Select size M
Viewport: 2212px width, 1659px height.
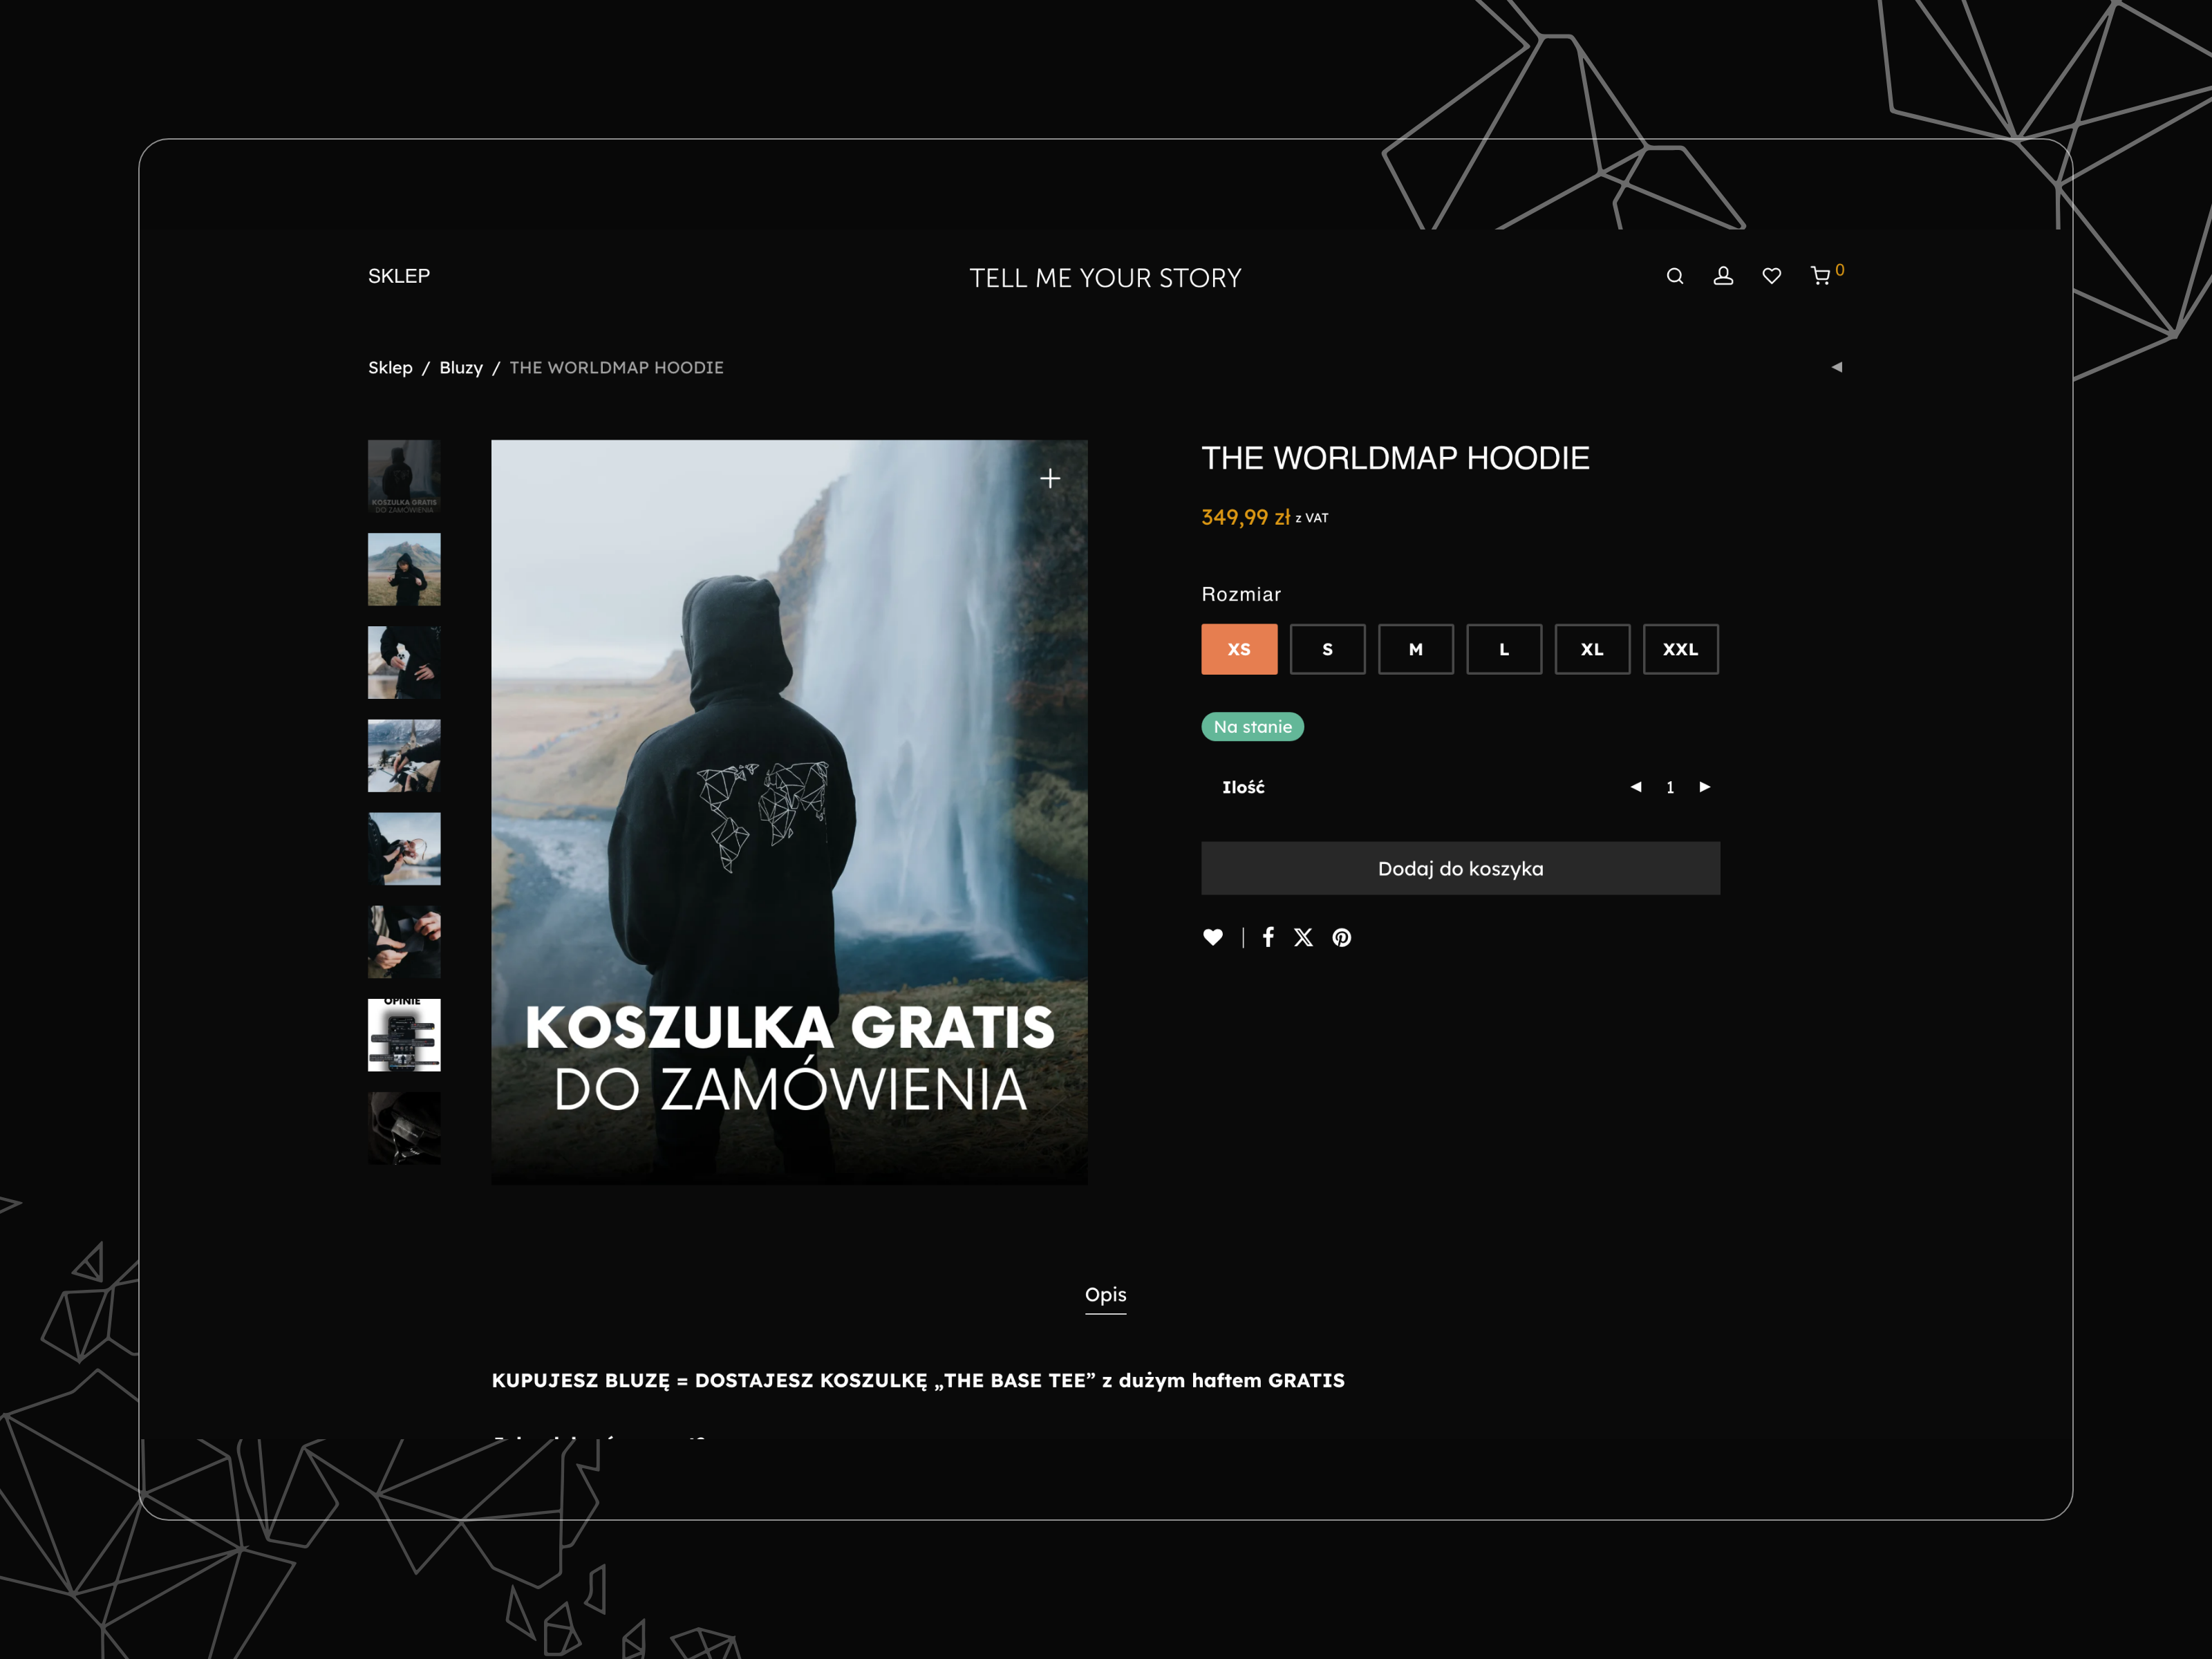(1416, 649)
